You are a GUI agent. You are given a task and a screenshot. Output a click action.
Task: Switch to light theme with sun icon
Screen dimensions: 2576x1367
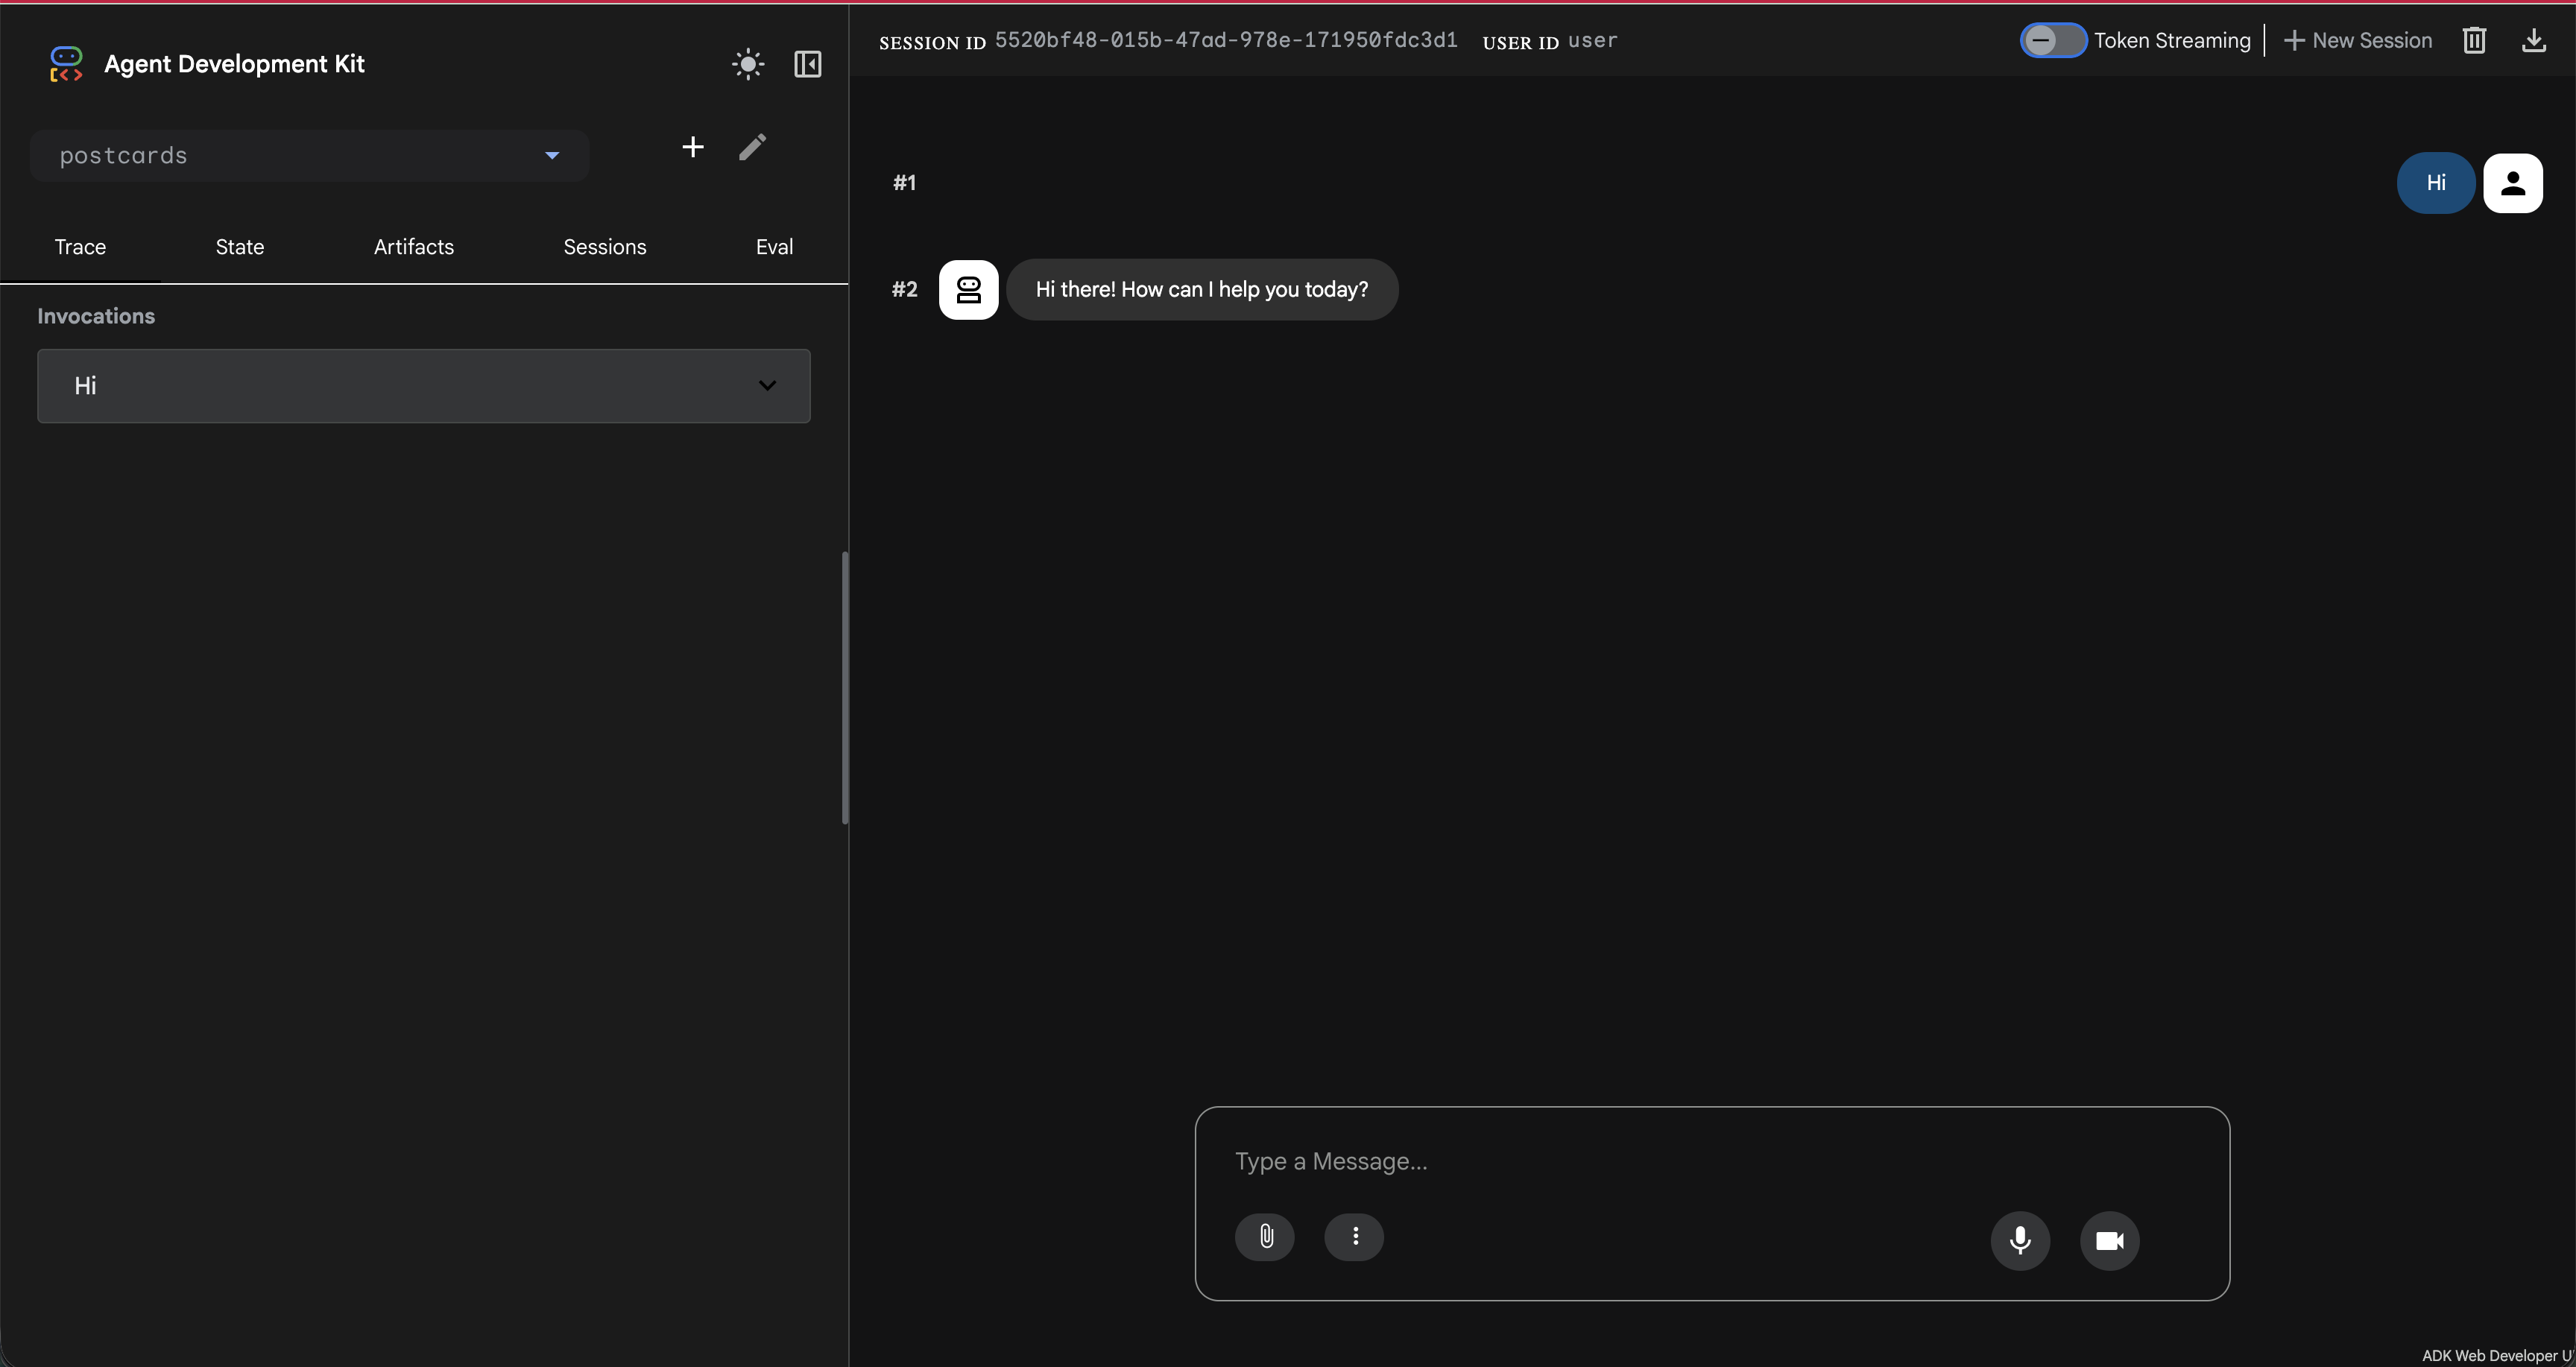(x=747, y=63)
